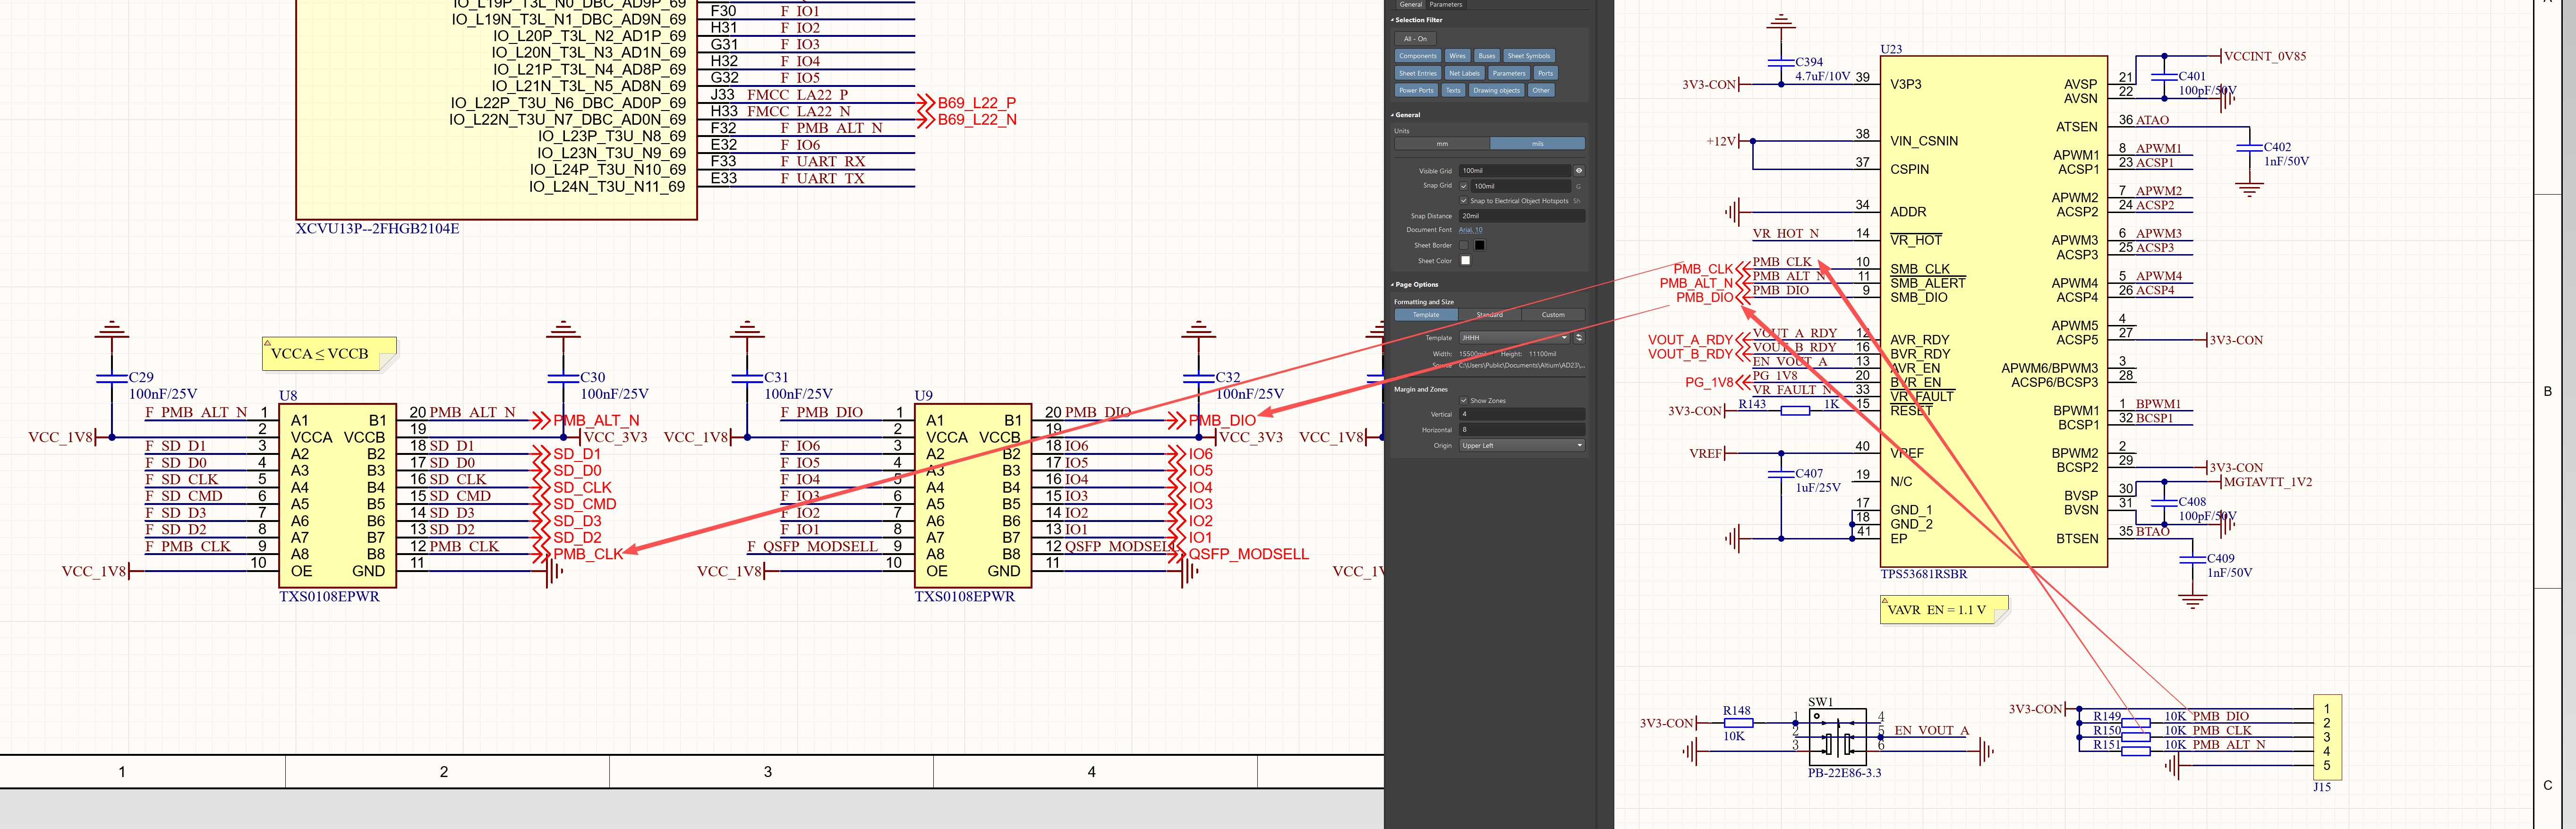Click the B69_L22_N port symbol

tap(968, 120)
